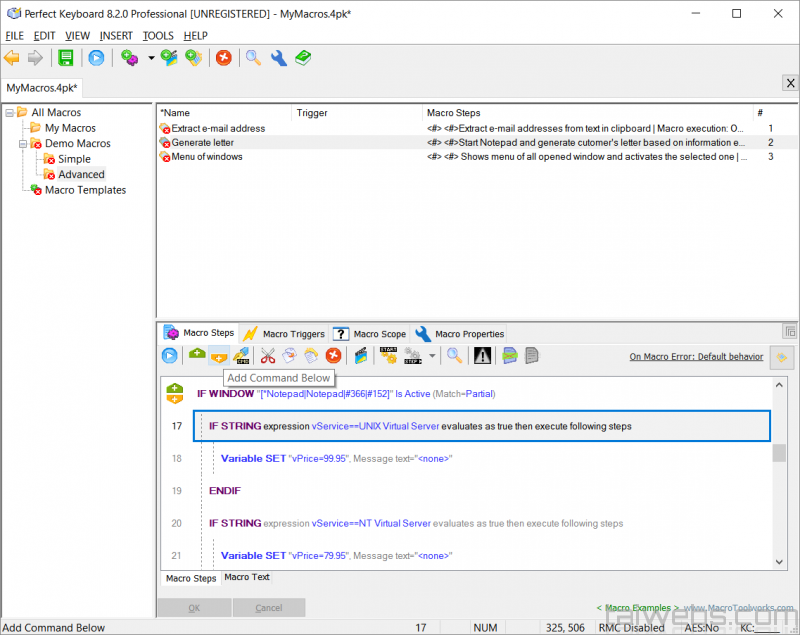Run the macro with the steps toolbar play icon
This screenshot has height=635, width=800.
(x=170, y=355)
